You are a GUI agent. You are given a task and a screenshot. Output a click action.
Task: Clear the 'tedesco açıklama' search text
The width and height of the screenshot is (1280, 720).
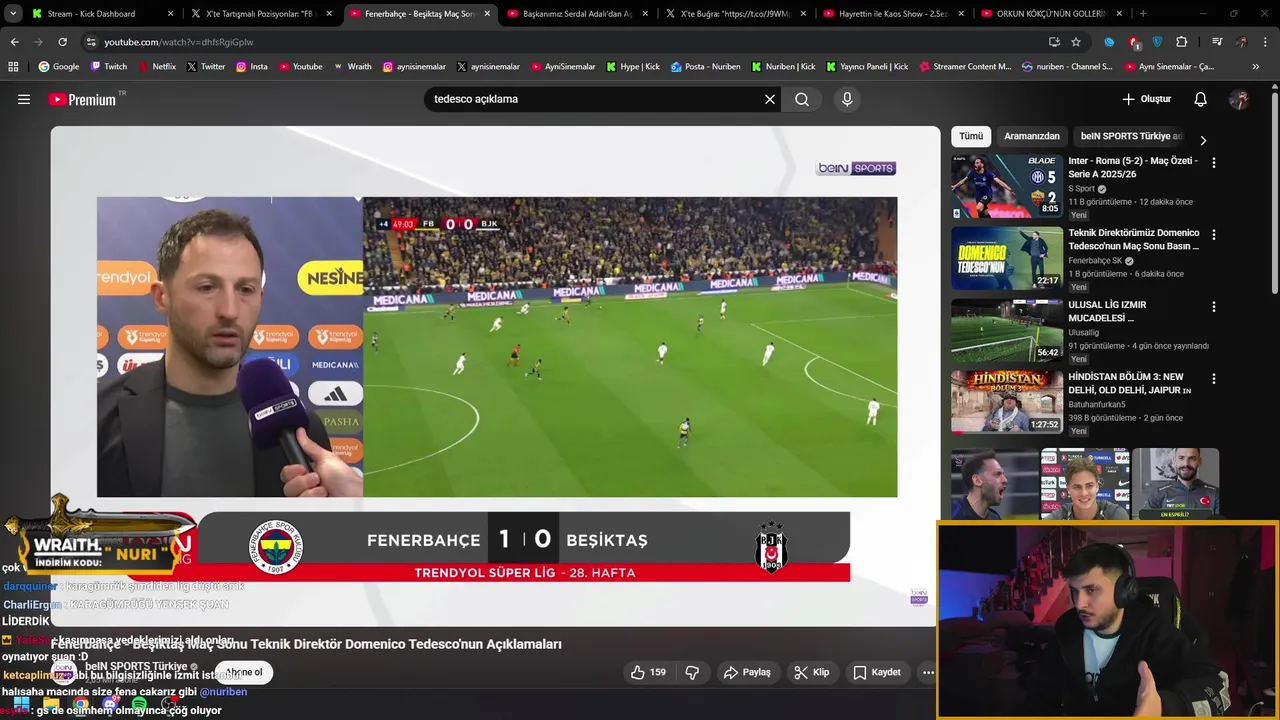pos(770,99)
